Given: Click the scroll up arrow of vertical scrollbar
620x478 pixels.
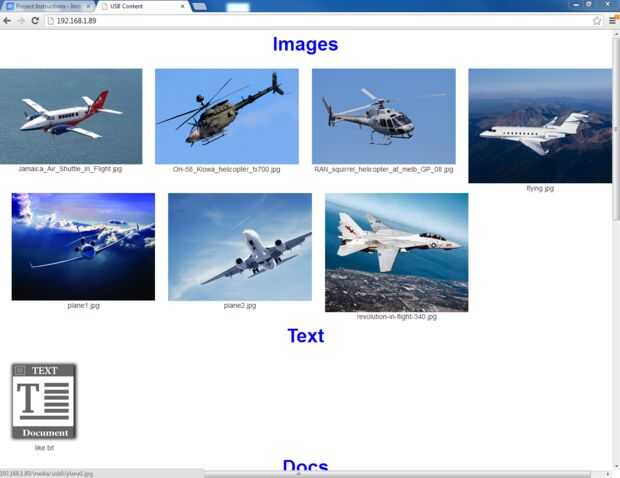Looking at the screenshot, I should 616,34.
